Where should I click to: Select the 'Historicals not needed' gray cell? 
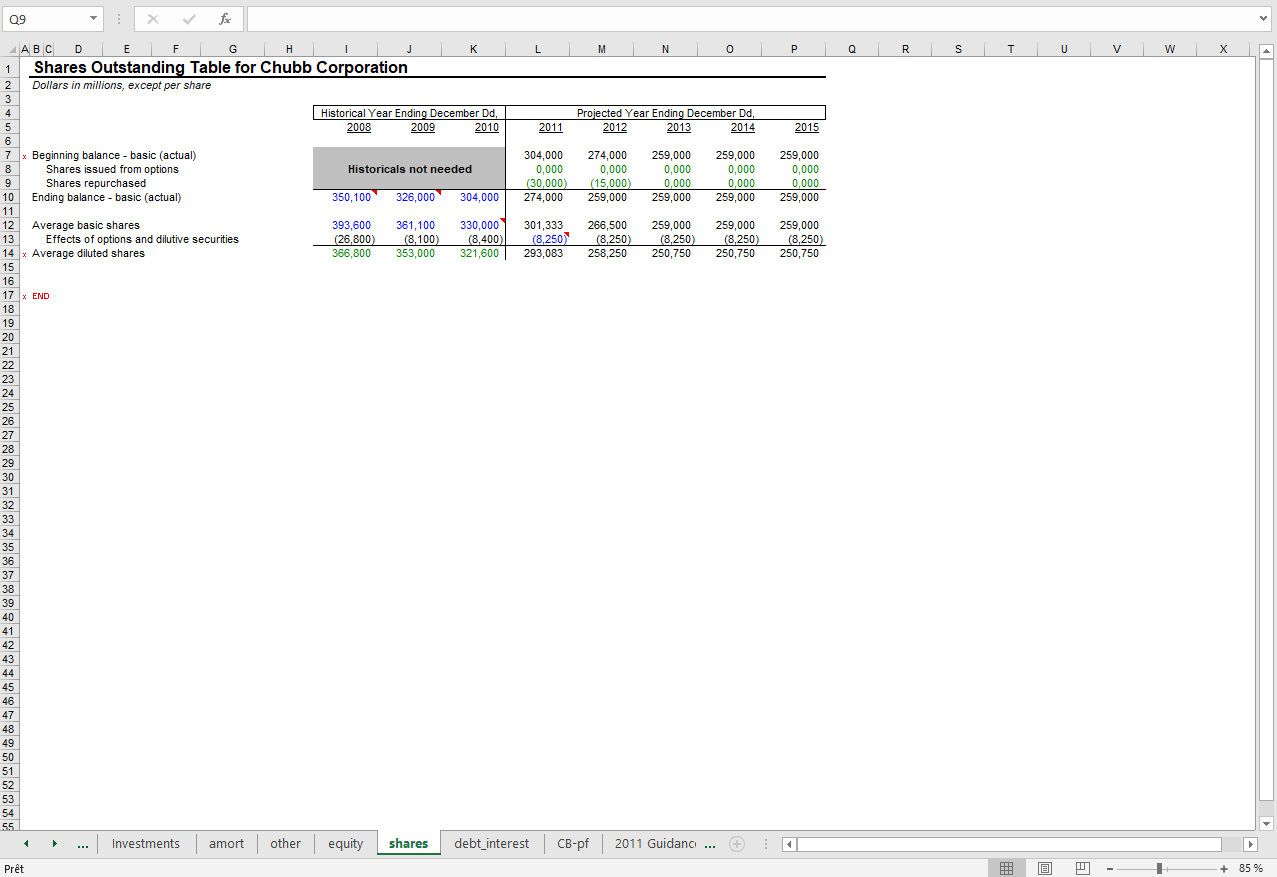click(409, 169)
